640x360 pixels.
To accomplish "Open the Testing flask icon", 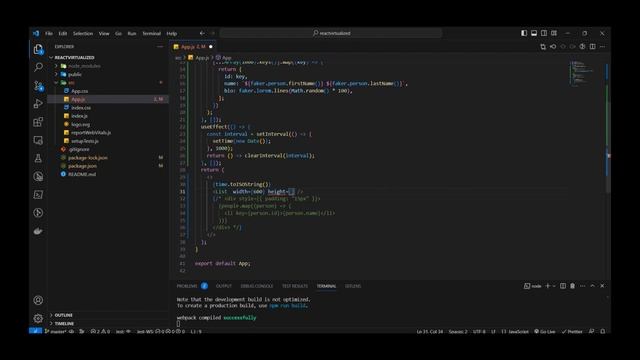I will click(x=38, y=158).
